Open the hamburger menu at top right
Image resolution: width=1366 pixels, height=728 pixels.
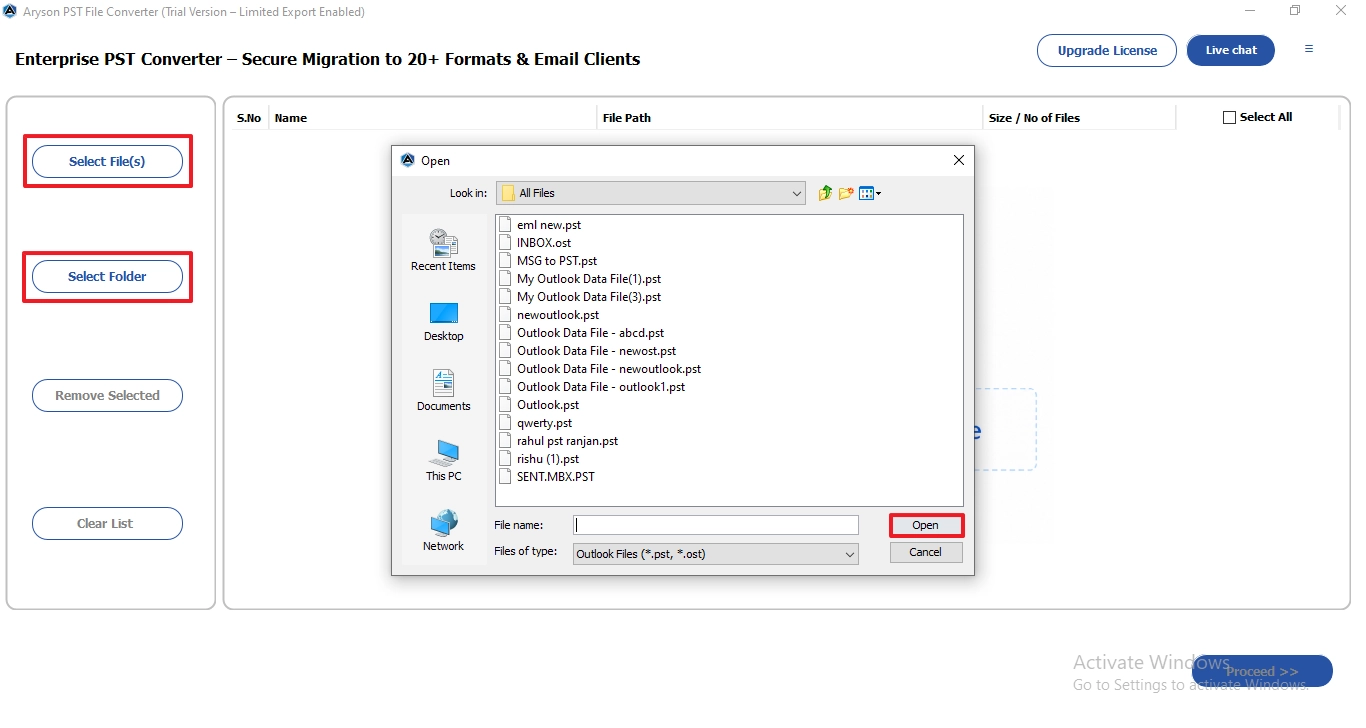[x=1309, y=49]
